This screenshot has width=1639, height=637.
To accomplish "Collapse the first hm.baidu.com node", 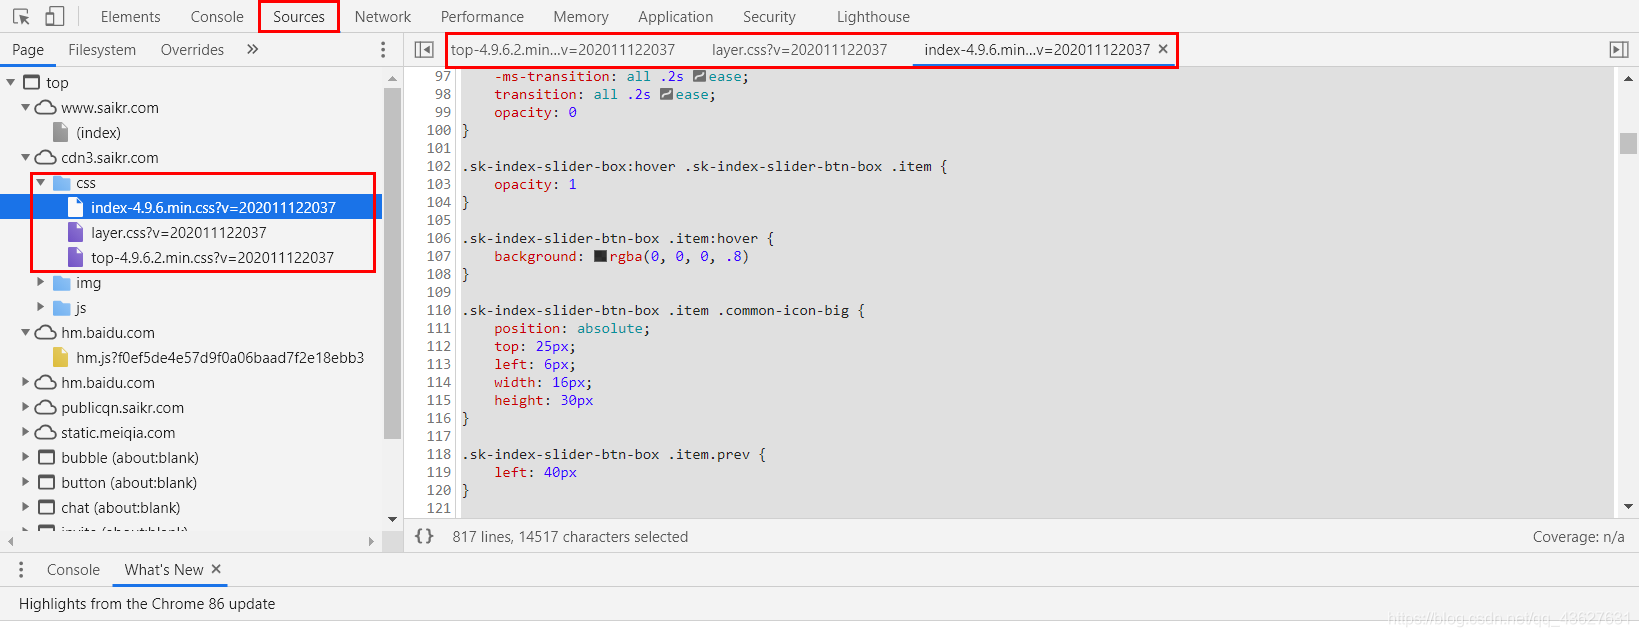I will (26, 332).
